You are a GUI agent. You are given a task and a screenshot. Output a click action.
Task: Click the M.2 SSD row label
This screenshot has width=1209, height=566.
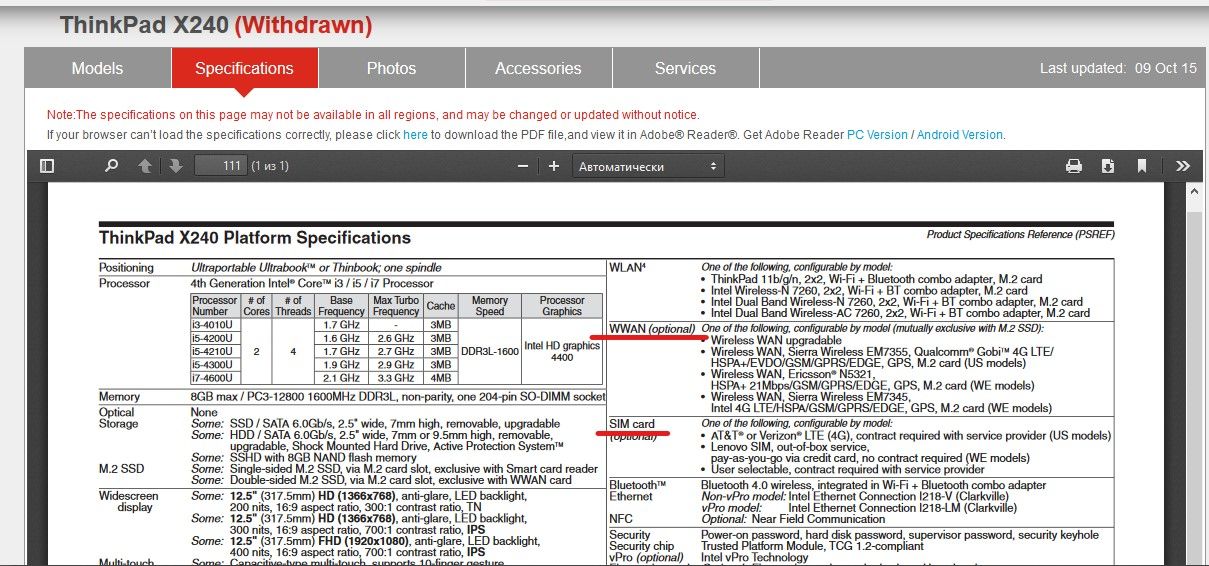[123, 469]
